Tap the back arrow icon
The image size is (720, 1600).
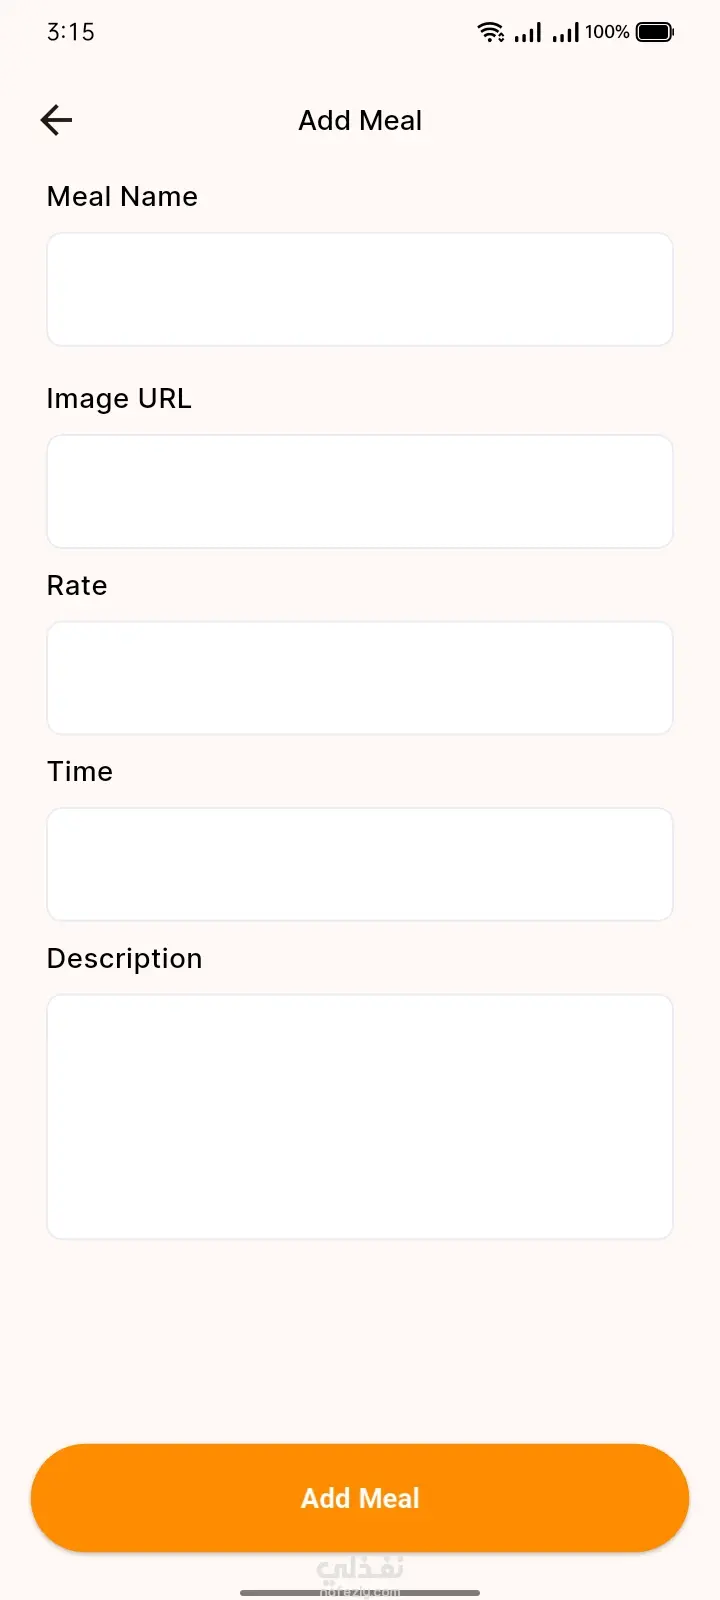point(57,120)
